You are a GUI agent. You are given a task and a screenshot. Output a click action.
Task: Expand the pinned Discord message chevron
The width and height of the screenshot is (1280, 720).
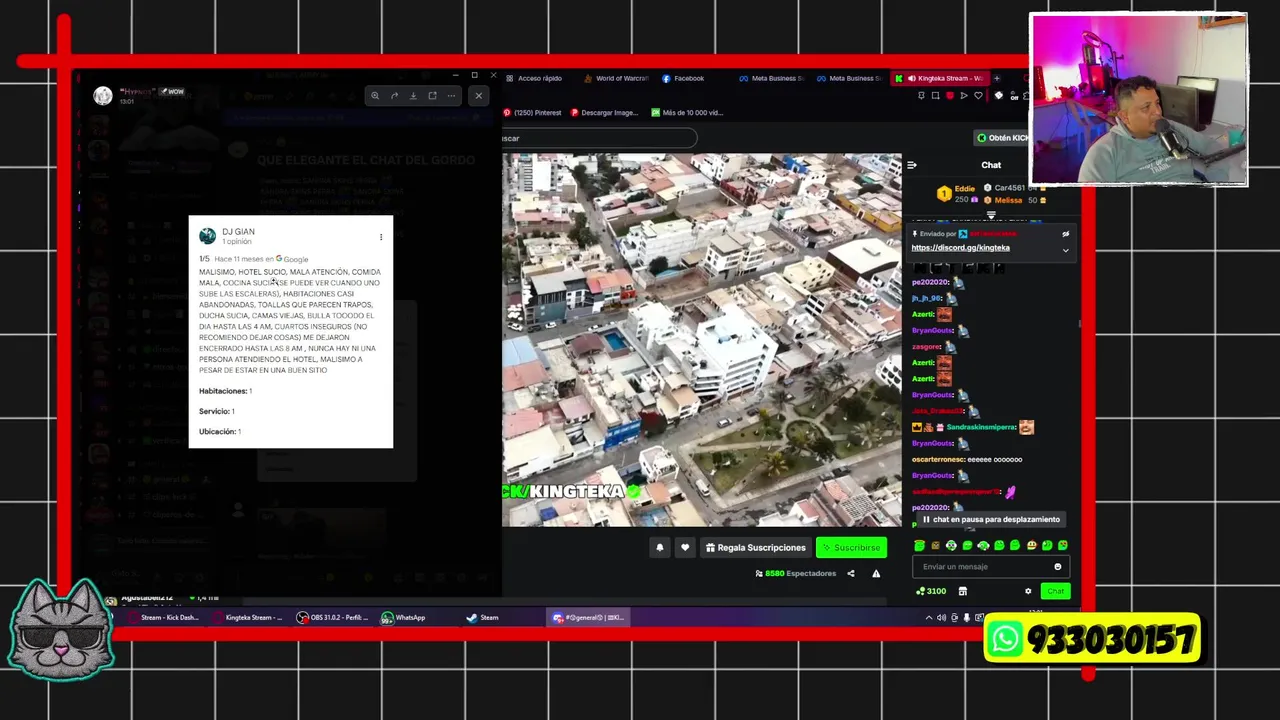coord(1065,250)
